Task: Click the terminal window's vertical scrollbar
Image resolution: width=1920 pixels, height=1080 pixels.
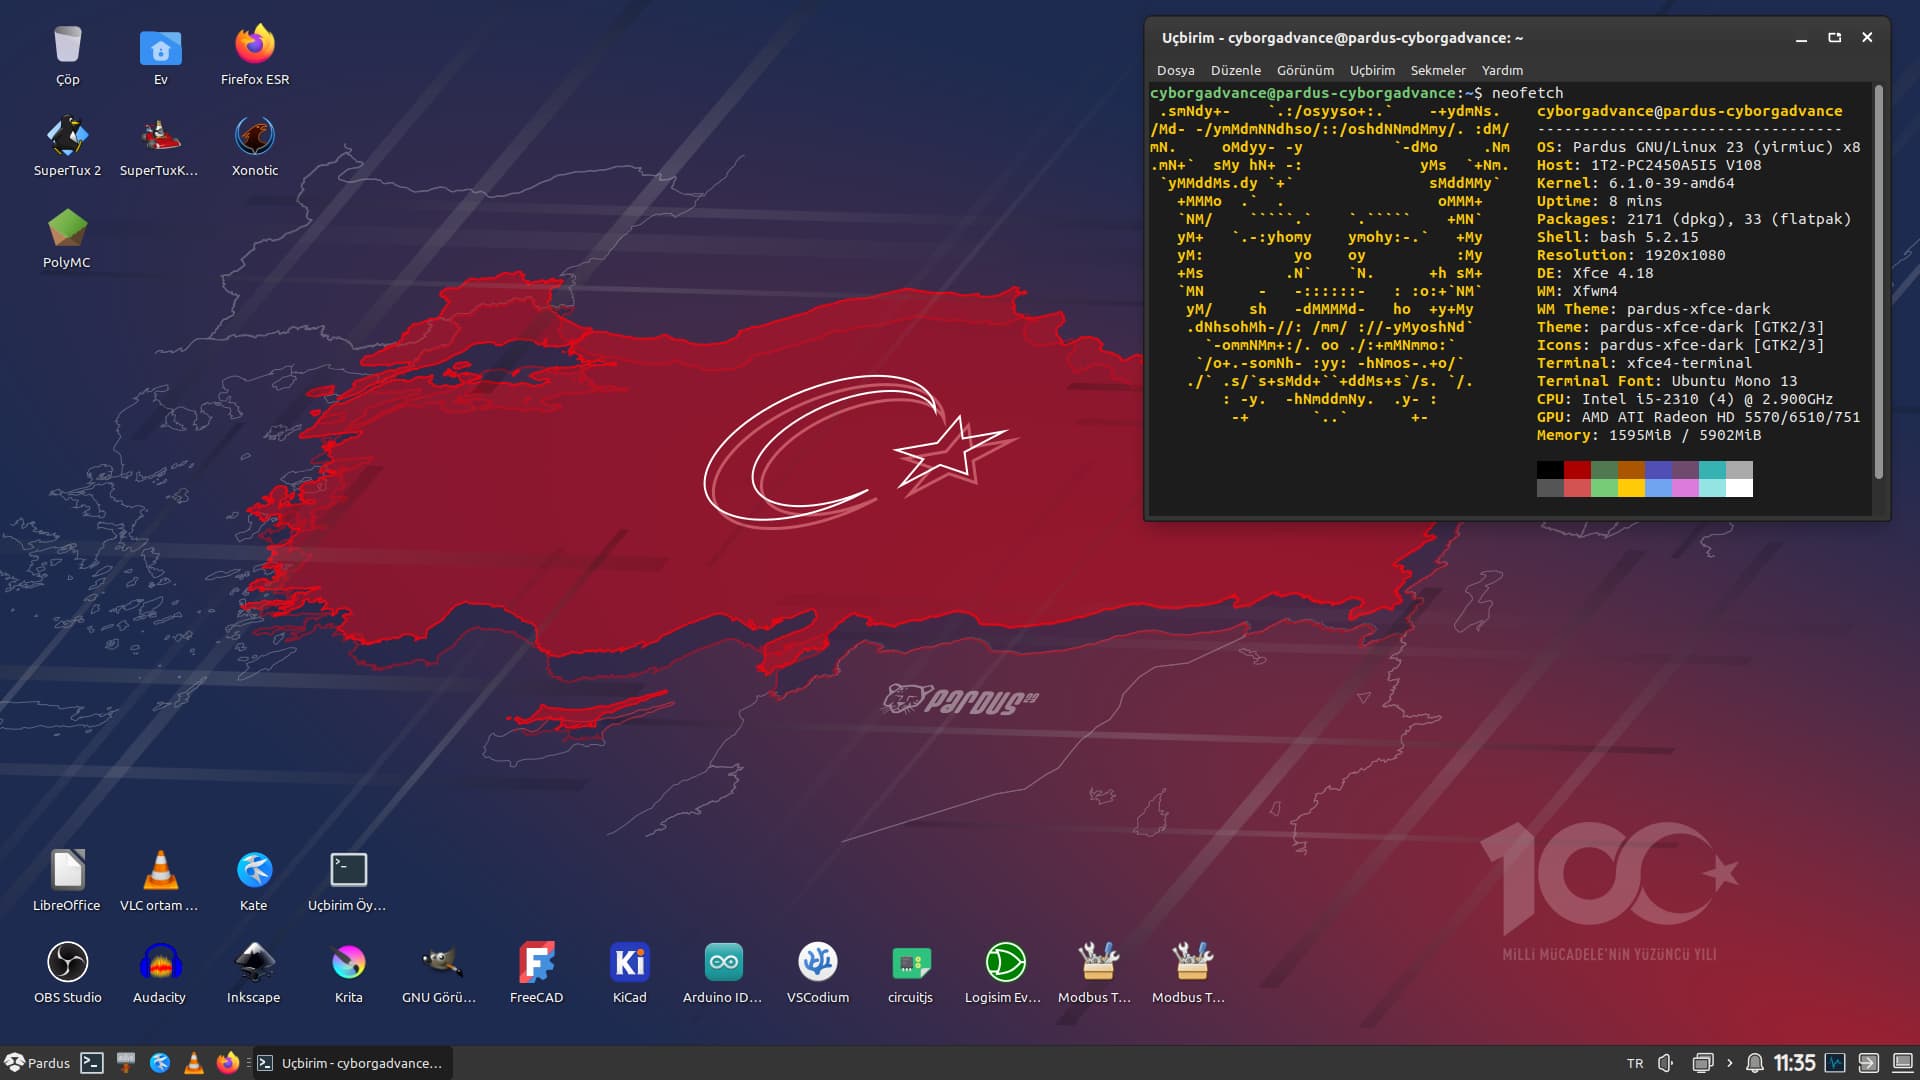Action: (1879, 282)
